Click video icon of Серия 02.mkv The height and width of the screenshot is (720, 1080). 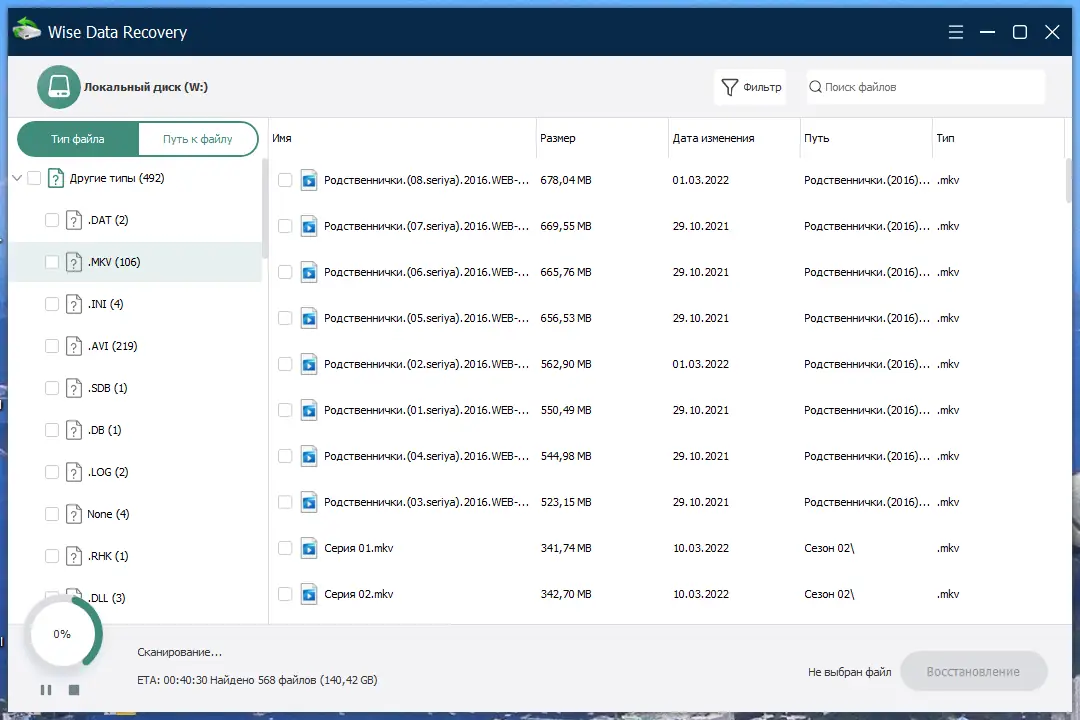pyautogui.click(x=309, y=595)
